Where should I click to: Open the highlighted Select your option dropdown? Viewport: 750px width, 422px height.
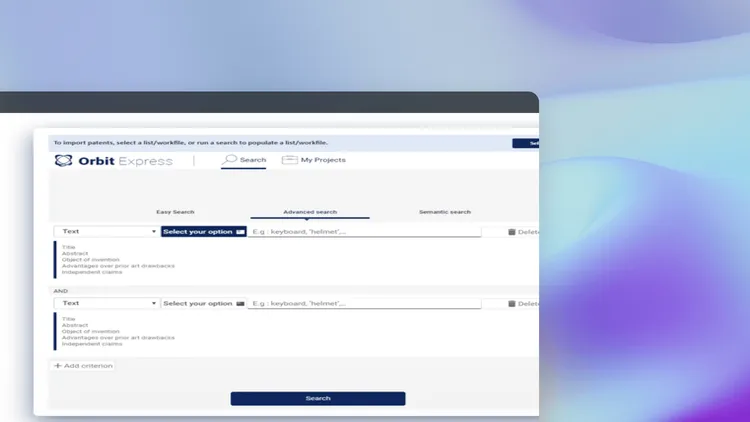point(204,232)
